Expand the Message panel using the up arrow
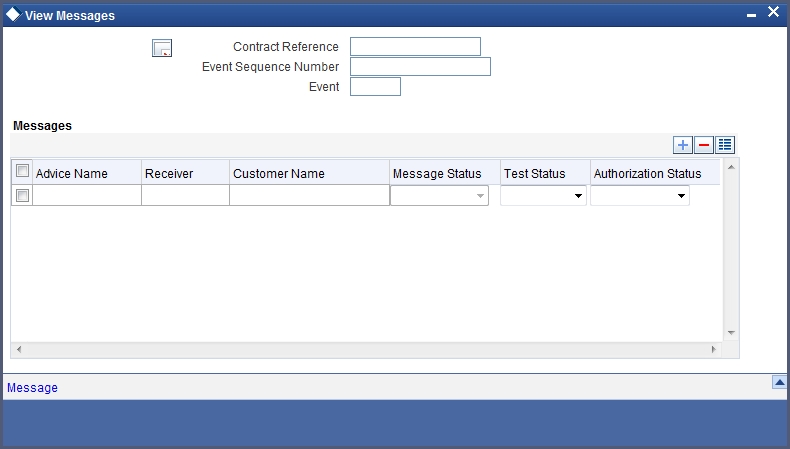 pos(779,382)
